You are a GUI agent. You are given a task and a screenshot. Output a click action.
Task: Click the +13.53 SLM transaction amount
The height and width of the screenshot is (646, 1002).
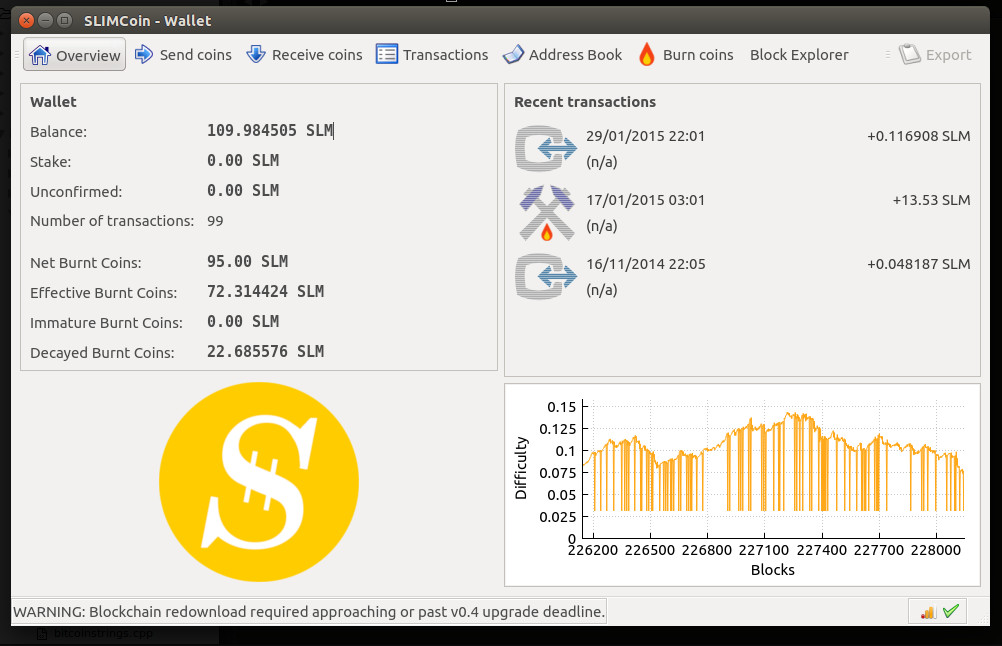pos(931,200)
